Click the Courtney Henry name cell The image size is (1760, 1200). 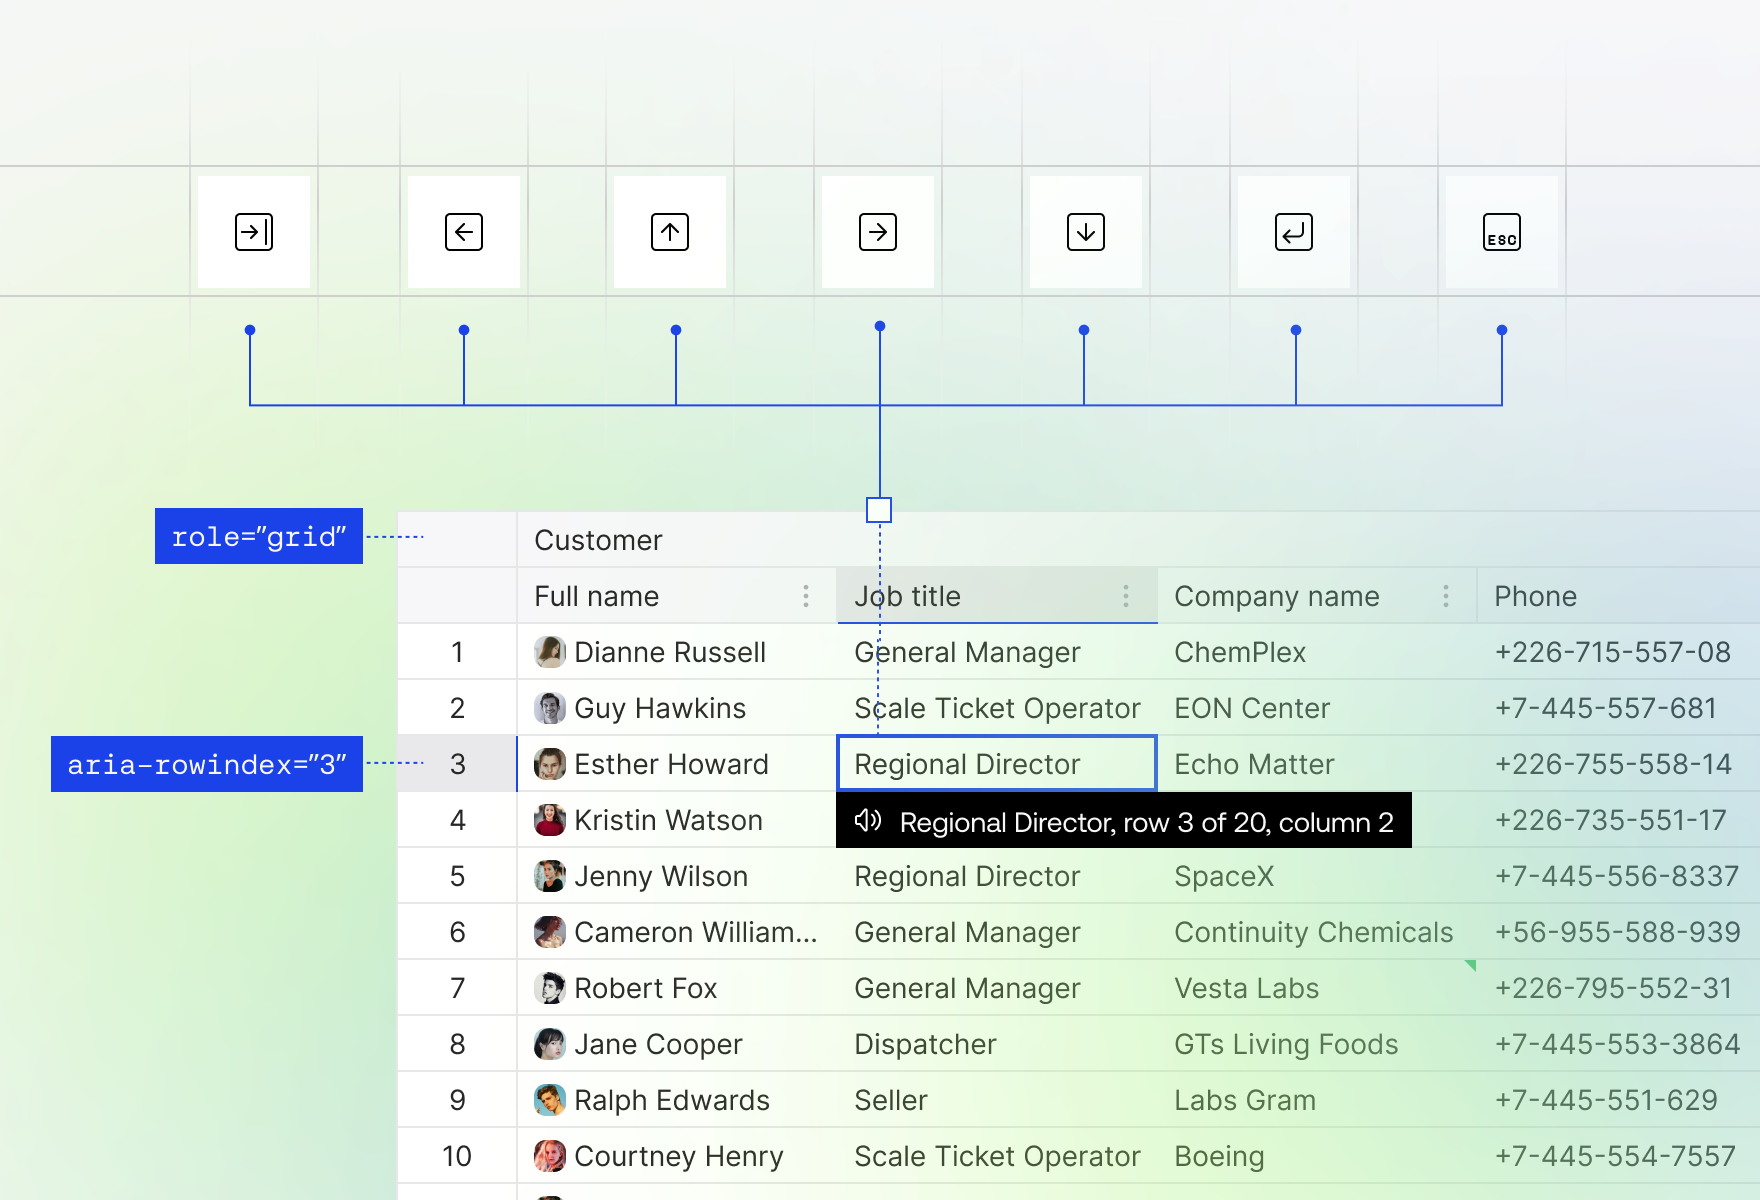click(x=677, y=1156)
